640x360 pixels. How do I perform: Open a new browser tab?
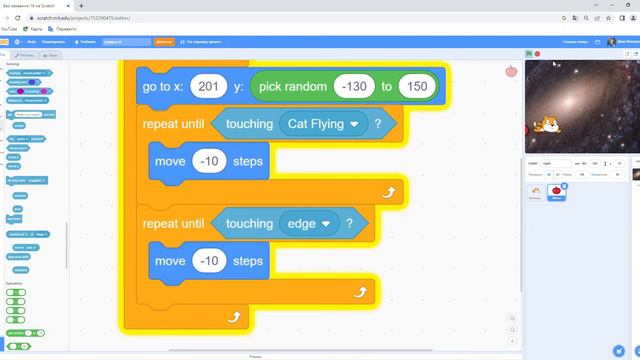point(81,6)
